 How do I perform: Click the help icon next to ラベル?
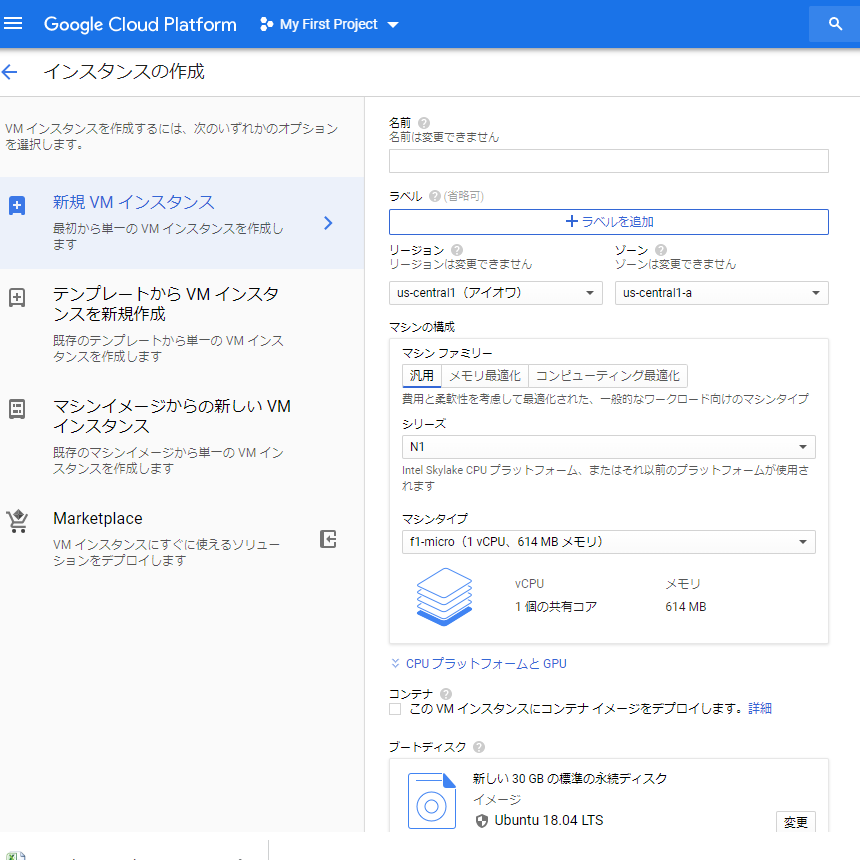pyautogui.click(x=435, y=196)
